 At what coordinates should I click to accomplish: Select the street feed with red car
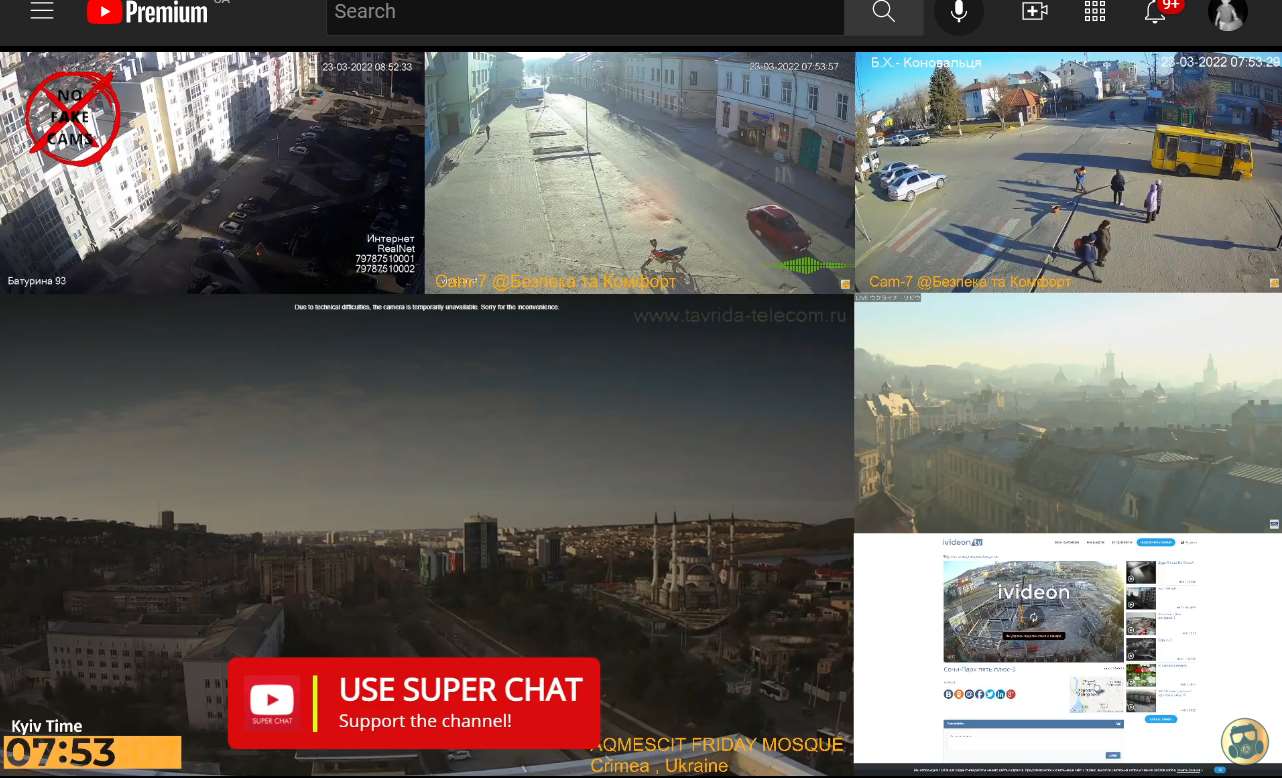(640, 172)
